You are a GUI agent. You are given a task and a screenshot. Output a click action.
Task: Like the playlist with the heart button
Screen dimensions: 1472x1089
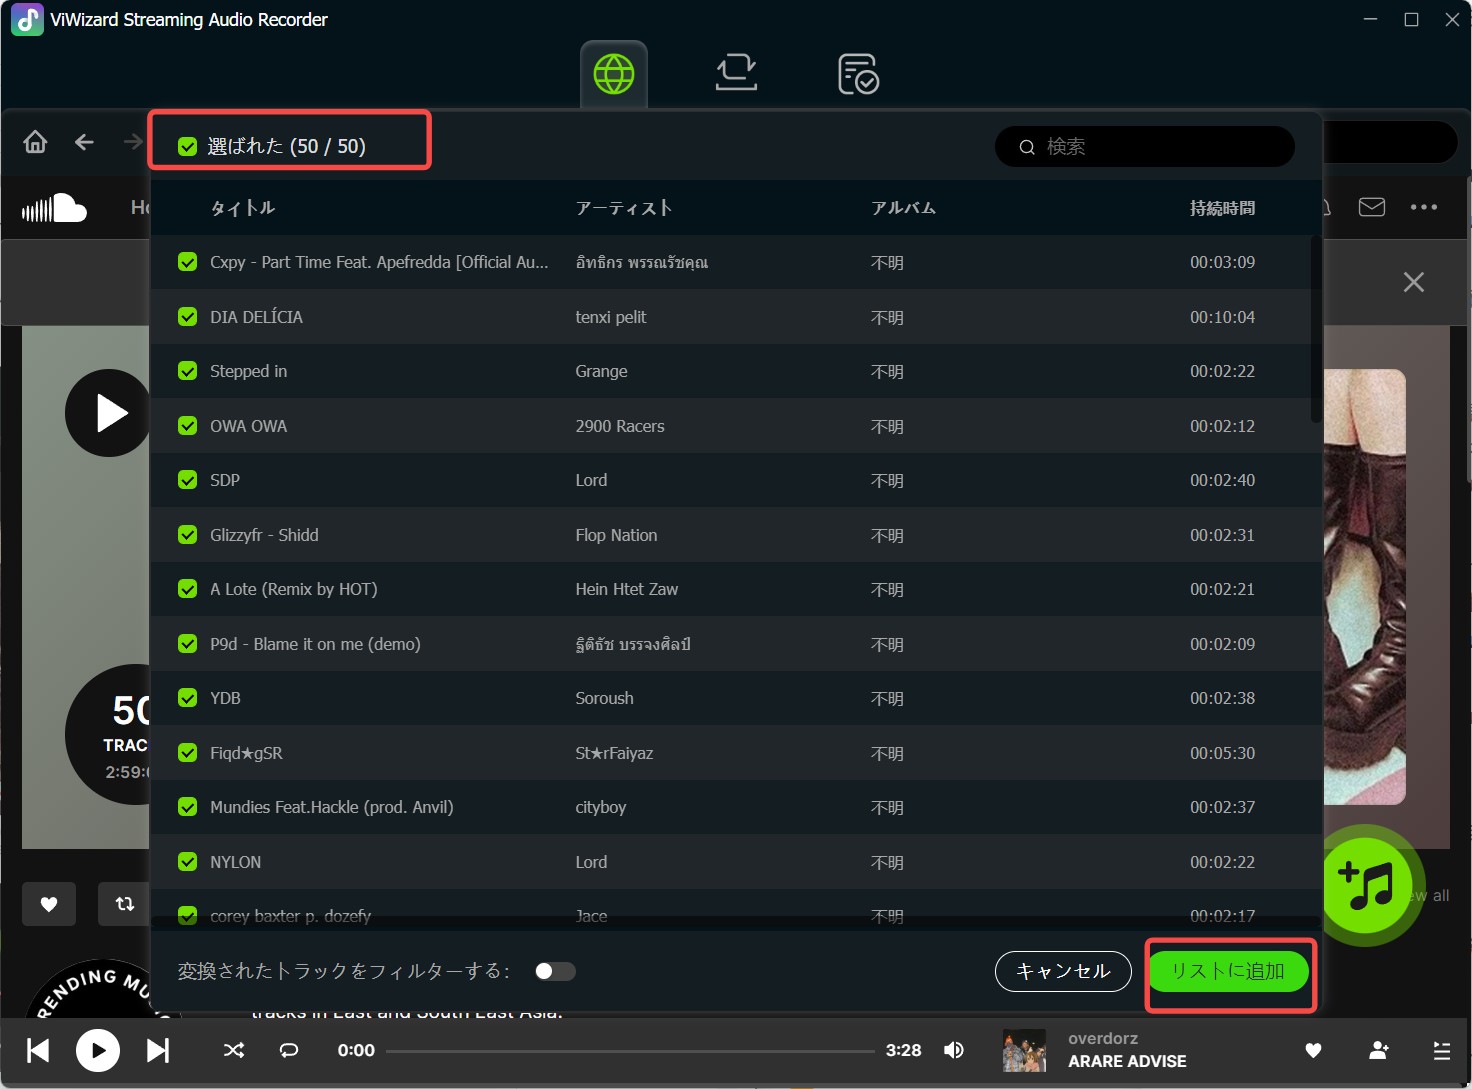point(49,904)
